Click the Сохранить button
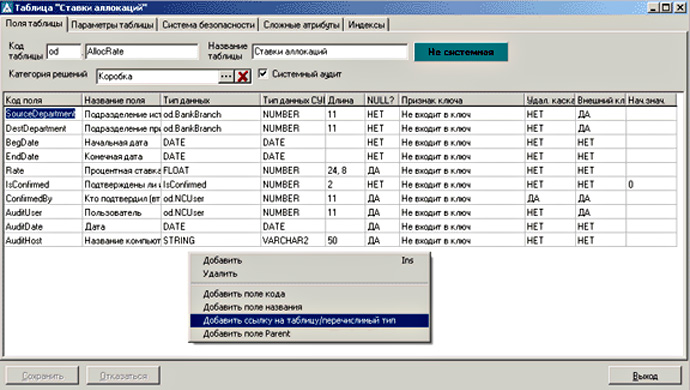 42,376
